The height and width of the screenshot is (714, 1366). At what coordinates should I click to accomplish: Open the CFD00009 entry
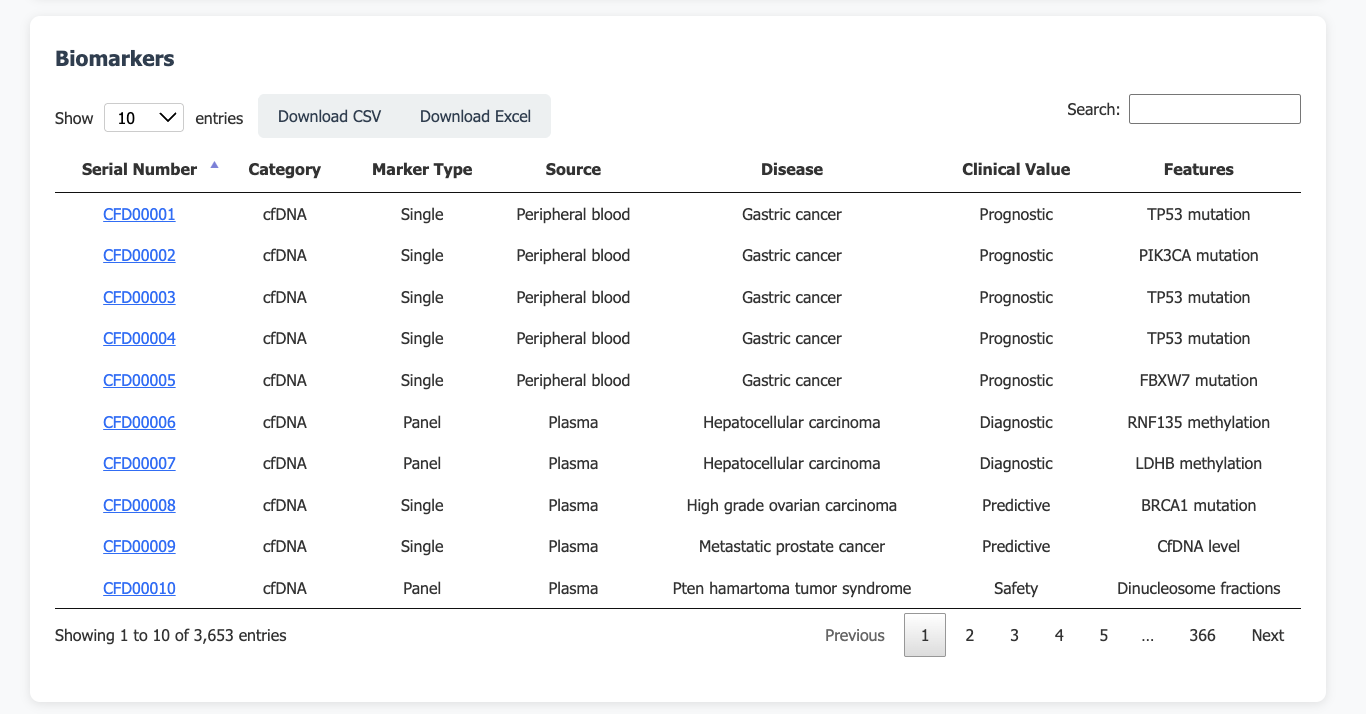tap(139, 546)
